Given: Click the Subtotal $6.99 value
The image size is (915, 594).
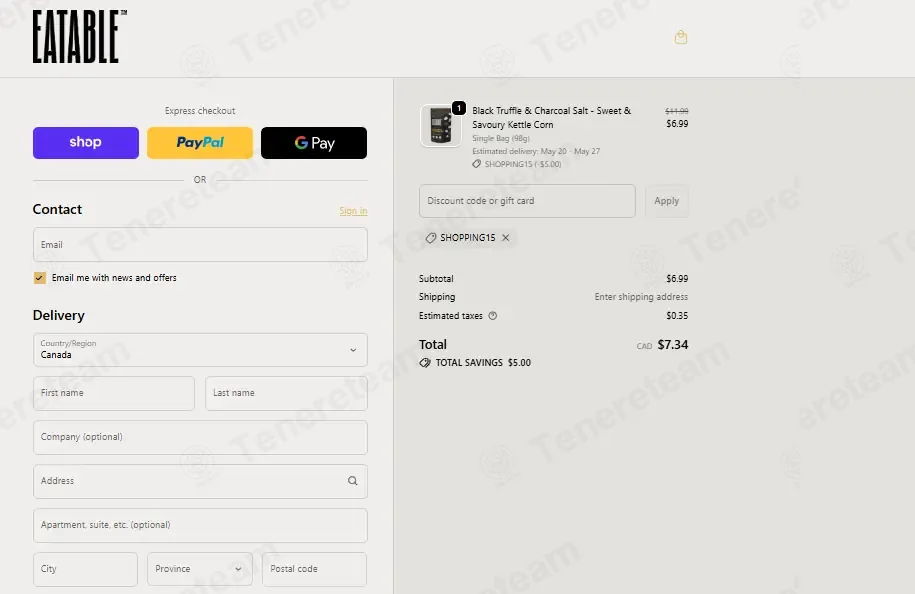Looking at the screenshot, I should coord(677,278).
